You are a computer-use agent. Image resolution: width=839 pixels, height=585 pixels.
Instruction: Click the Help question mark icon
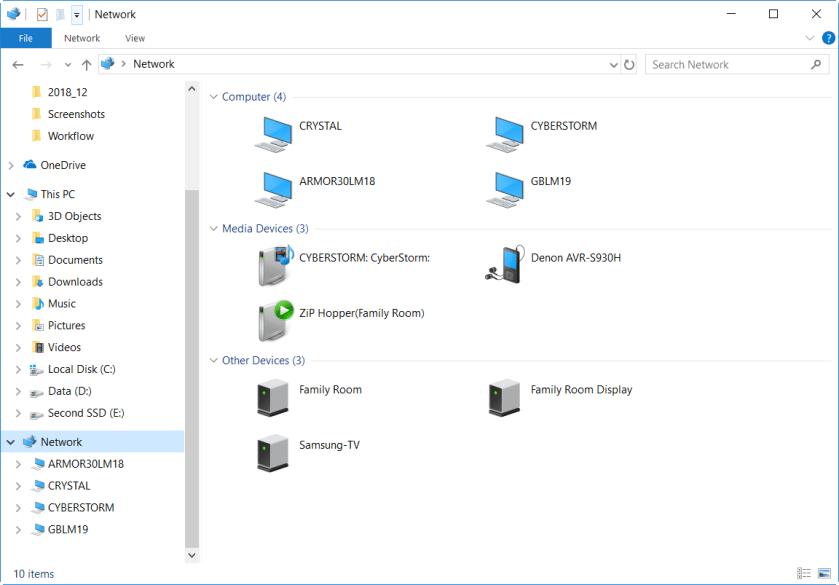[828, 38]
